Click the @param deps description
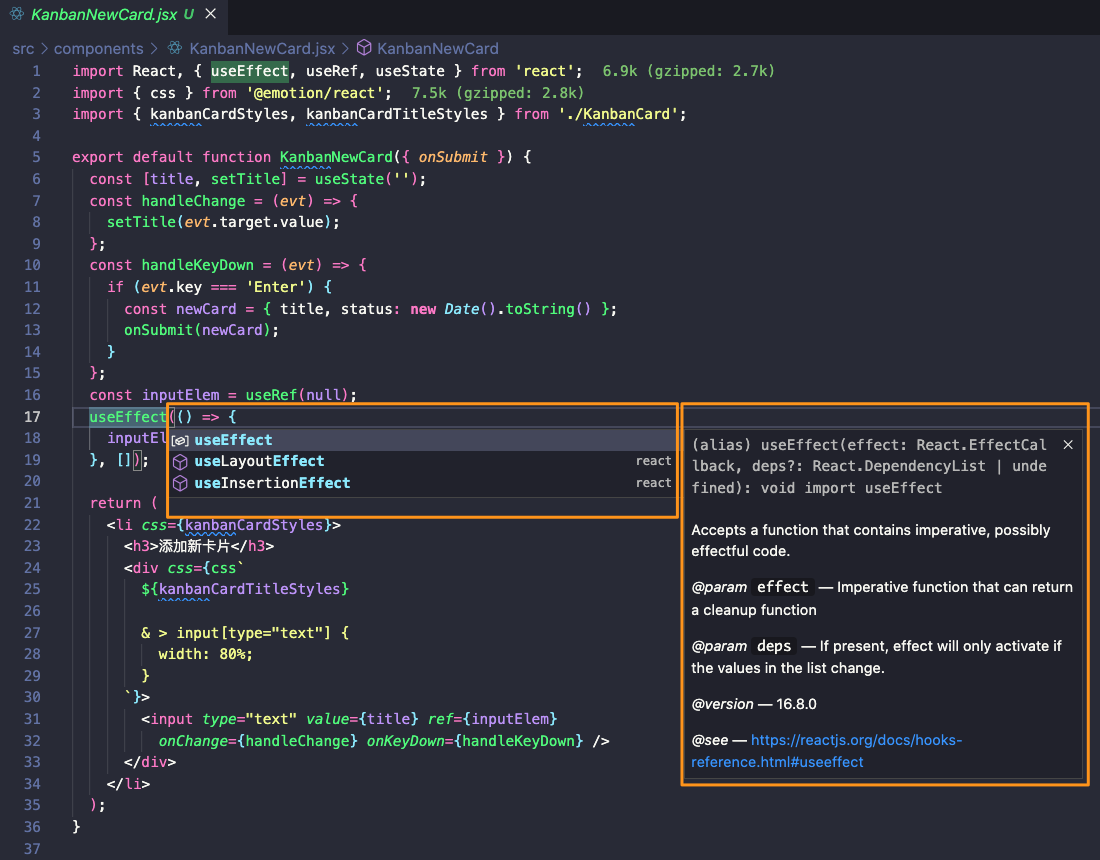The width and height of the screenshot is (1100, 860). (x=876, y=657)
